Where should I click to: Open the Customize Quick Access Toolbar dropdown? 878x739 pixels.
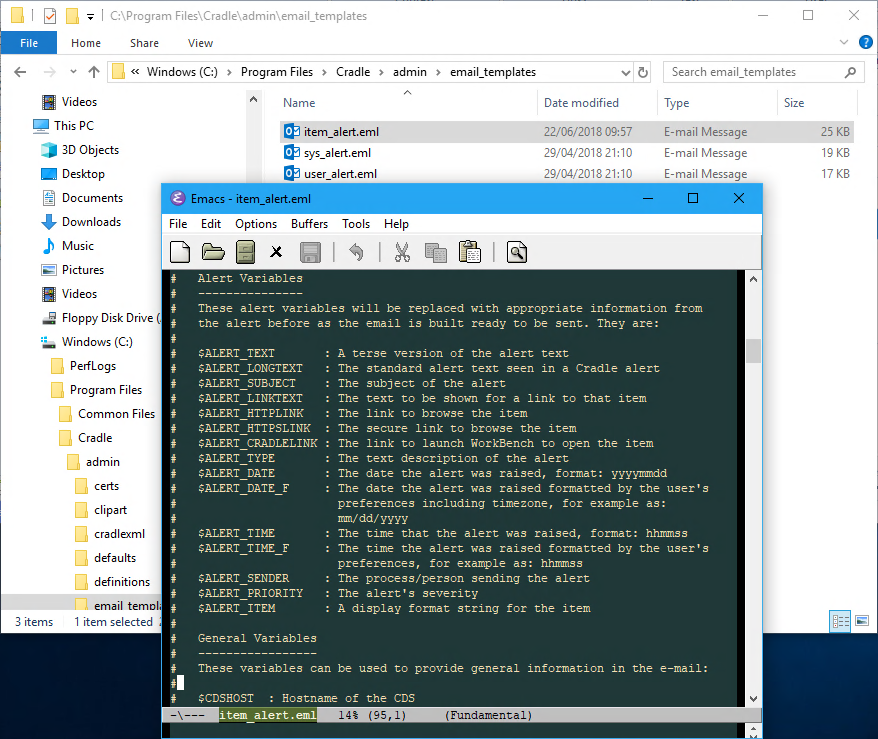pyautogui.click(x=90, y=16)
